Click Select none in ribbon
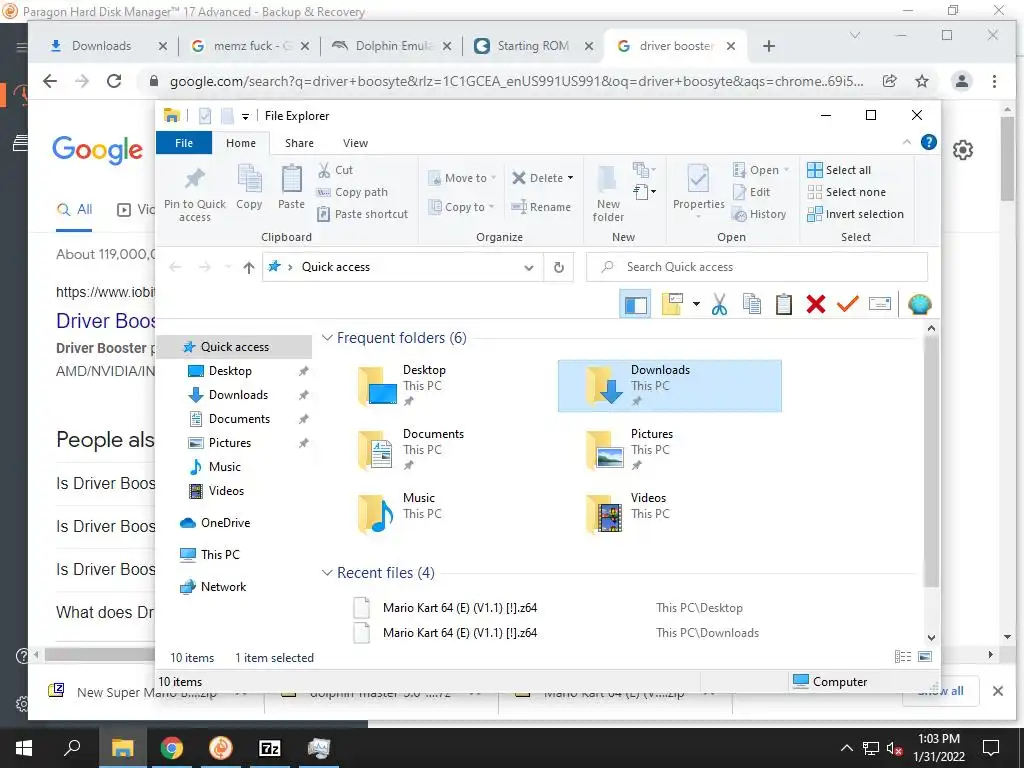This screenshot has height=768, width=1024. (x=846, y=192)
